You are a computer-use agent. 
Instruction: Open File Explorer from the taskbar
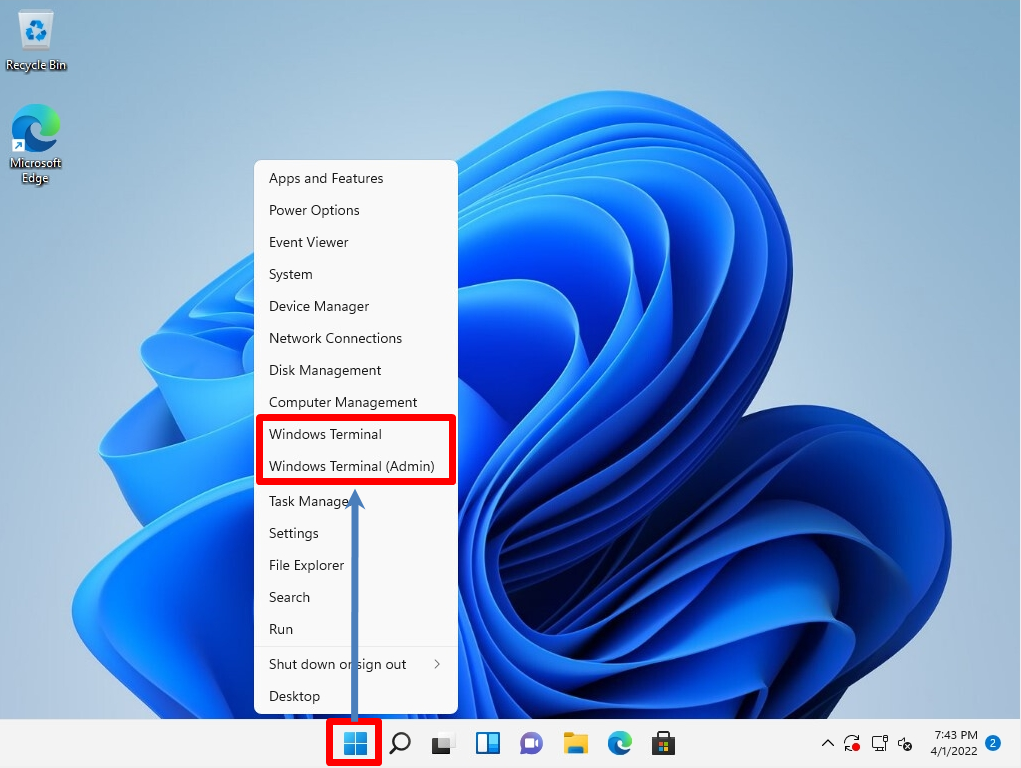(576, 743)
